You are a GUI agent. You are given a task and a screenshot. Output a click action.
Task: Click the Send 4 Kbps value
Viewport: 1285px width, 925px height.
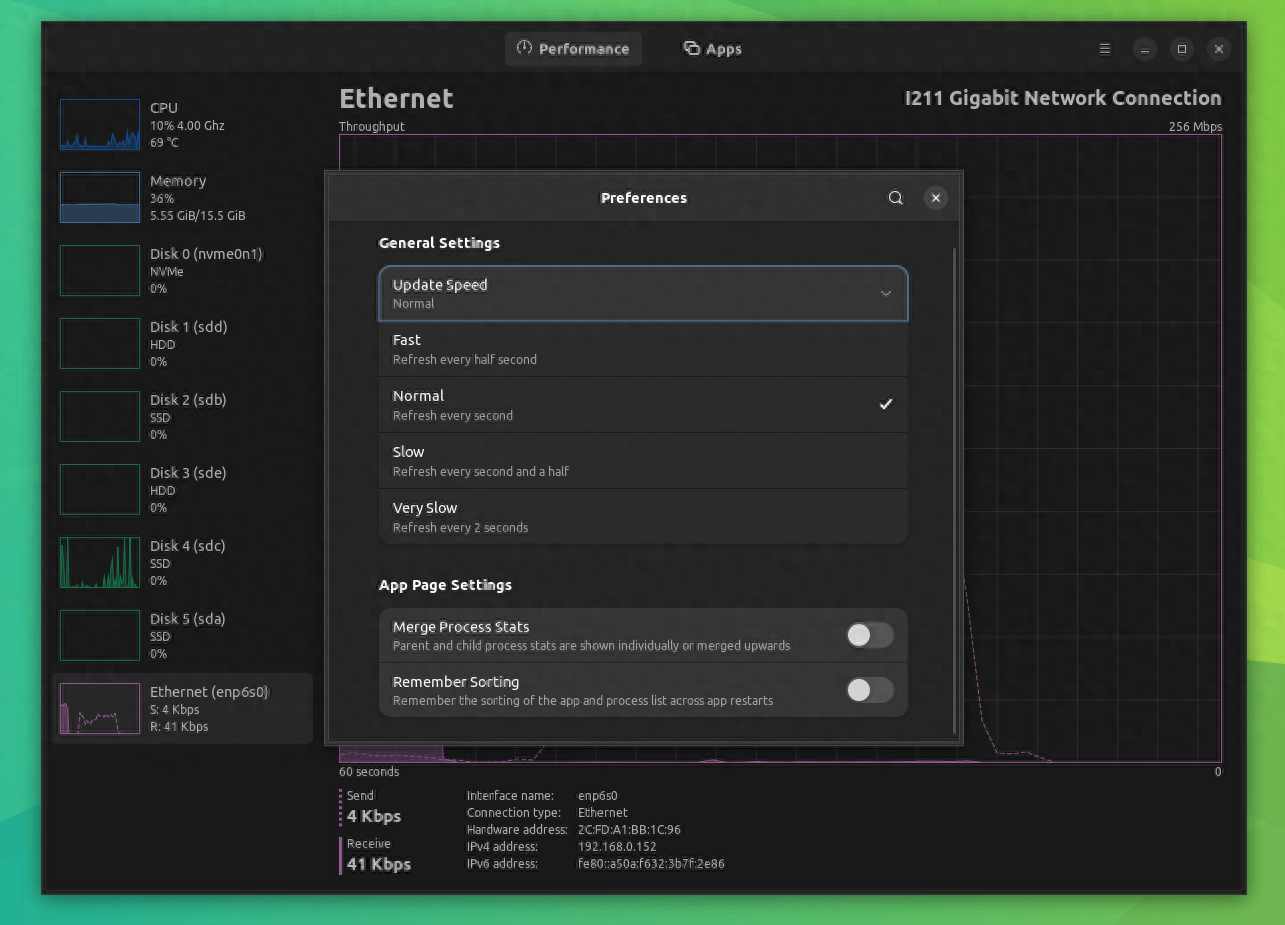(374, 816)
